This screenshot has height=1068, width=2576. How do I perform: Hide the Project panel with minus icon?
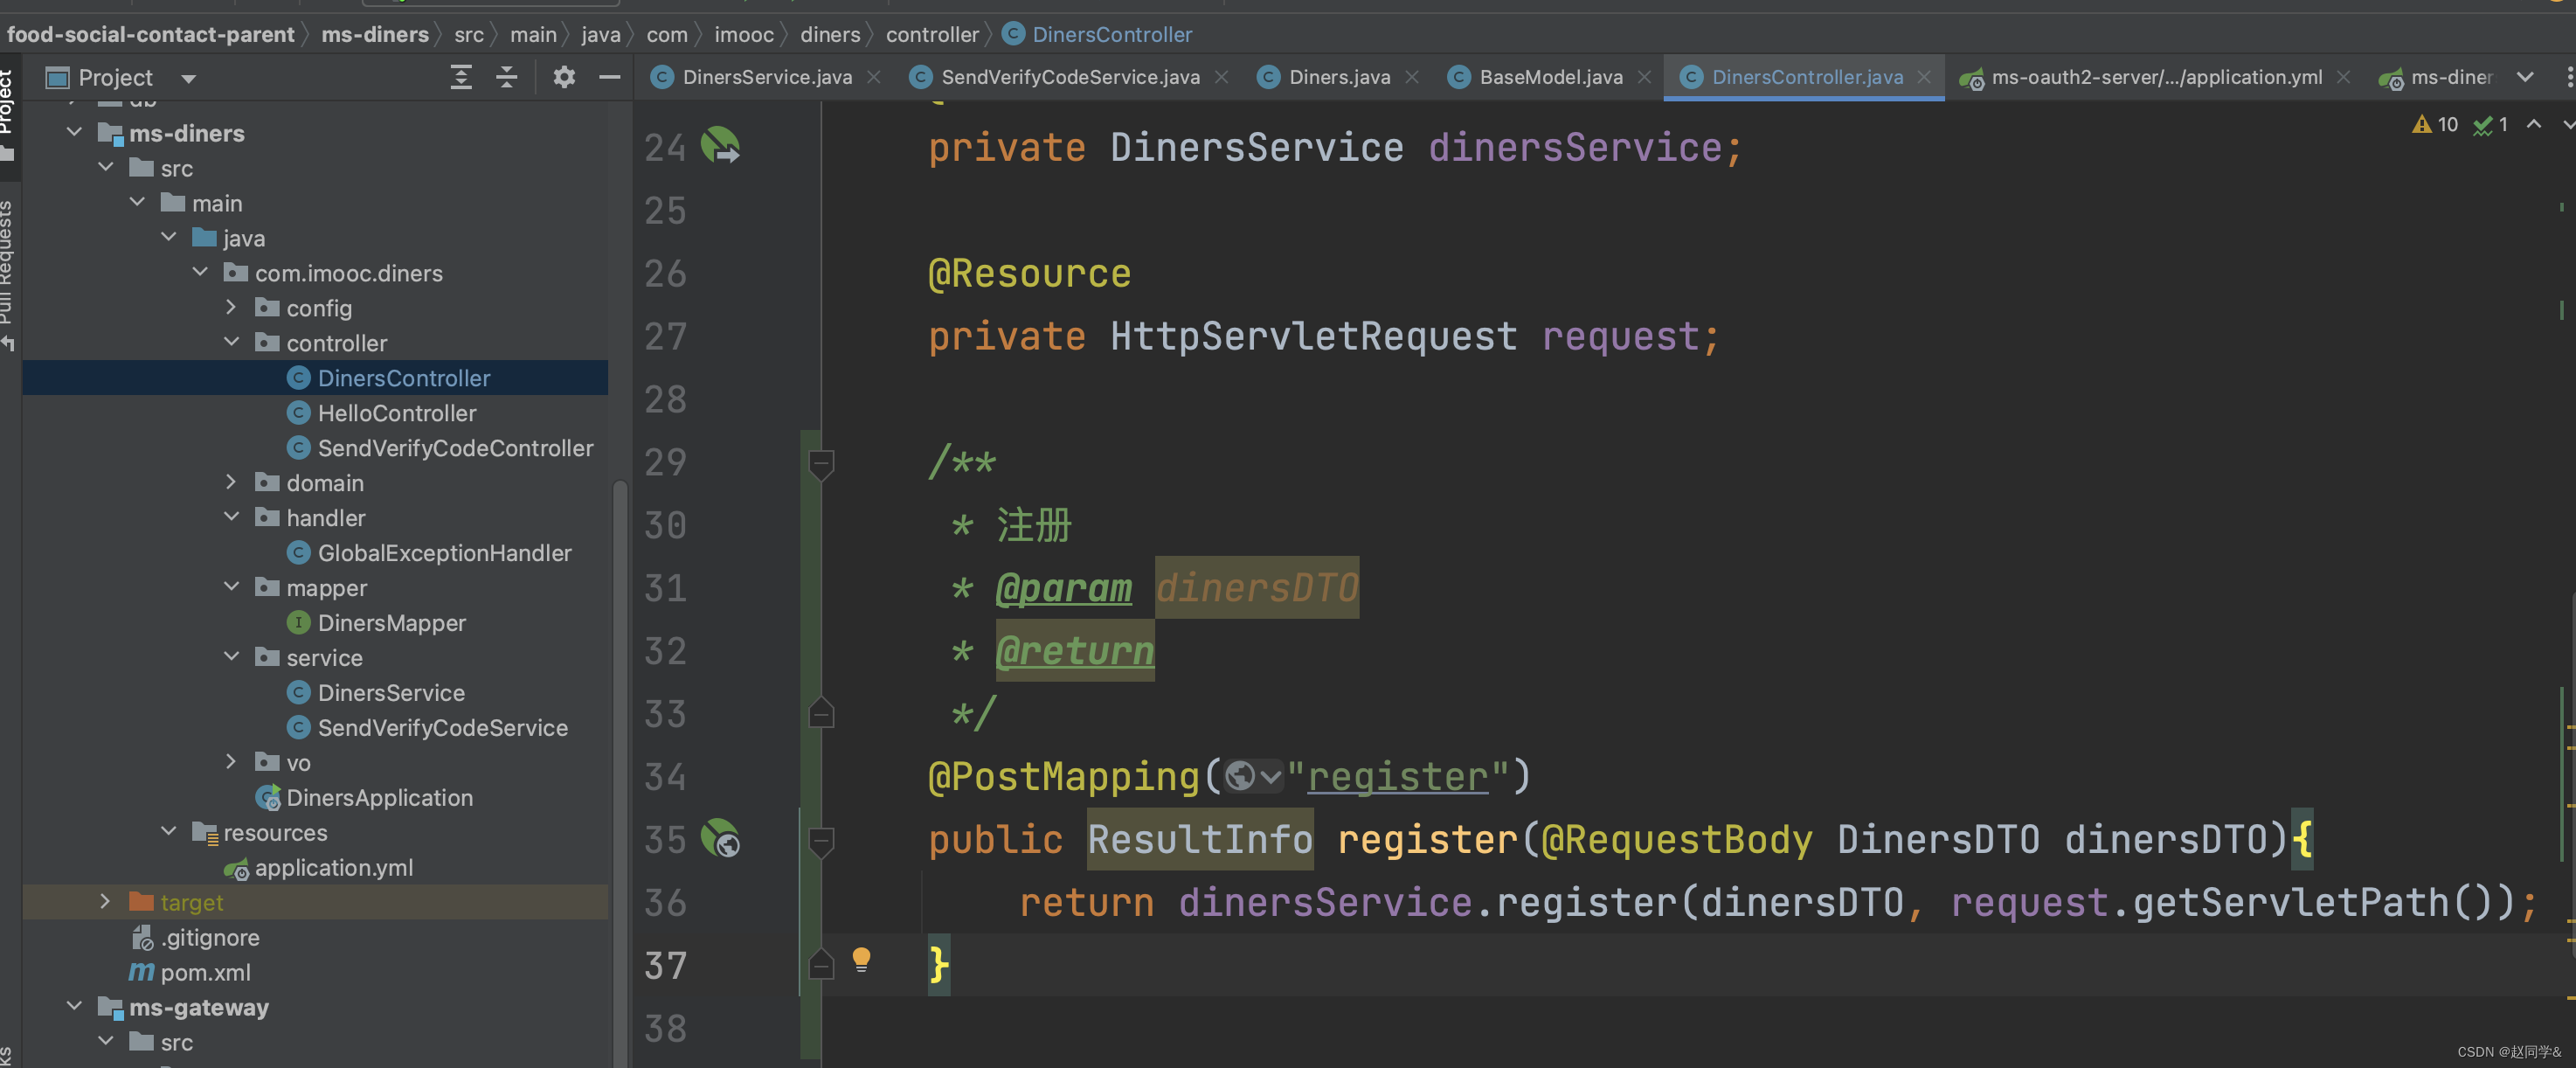coord(609,77)
